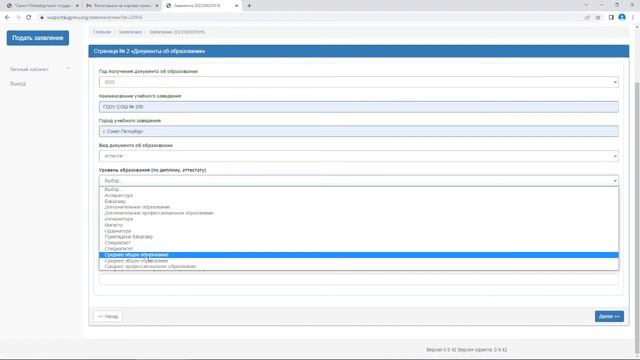
Task: Share this page from address bar
Action: 587,18
